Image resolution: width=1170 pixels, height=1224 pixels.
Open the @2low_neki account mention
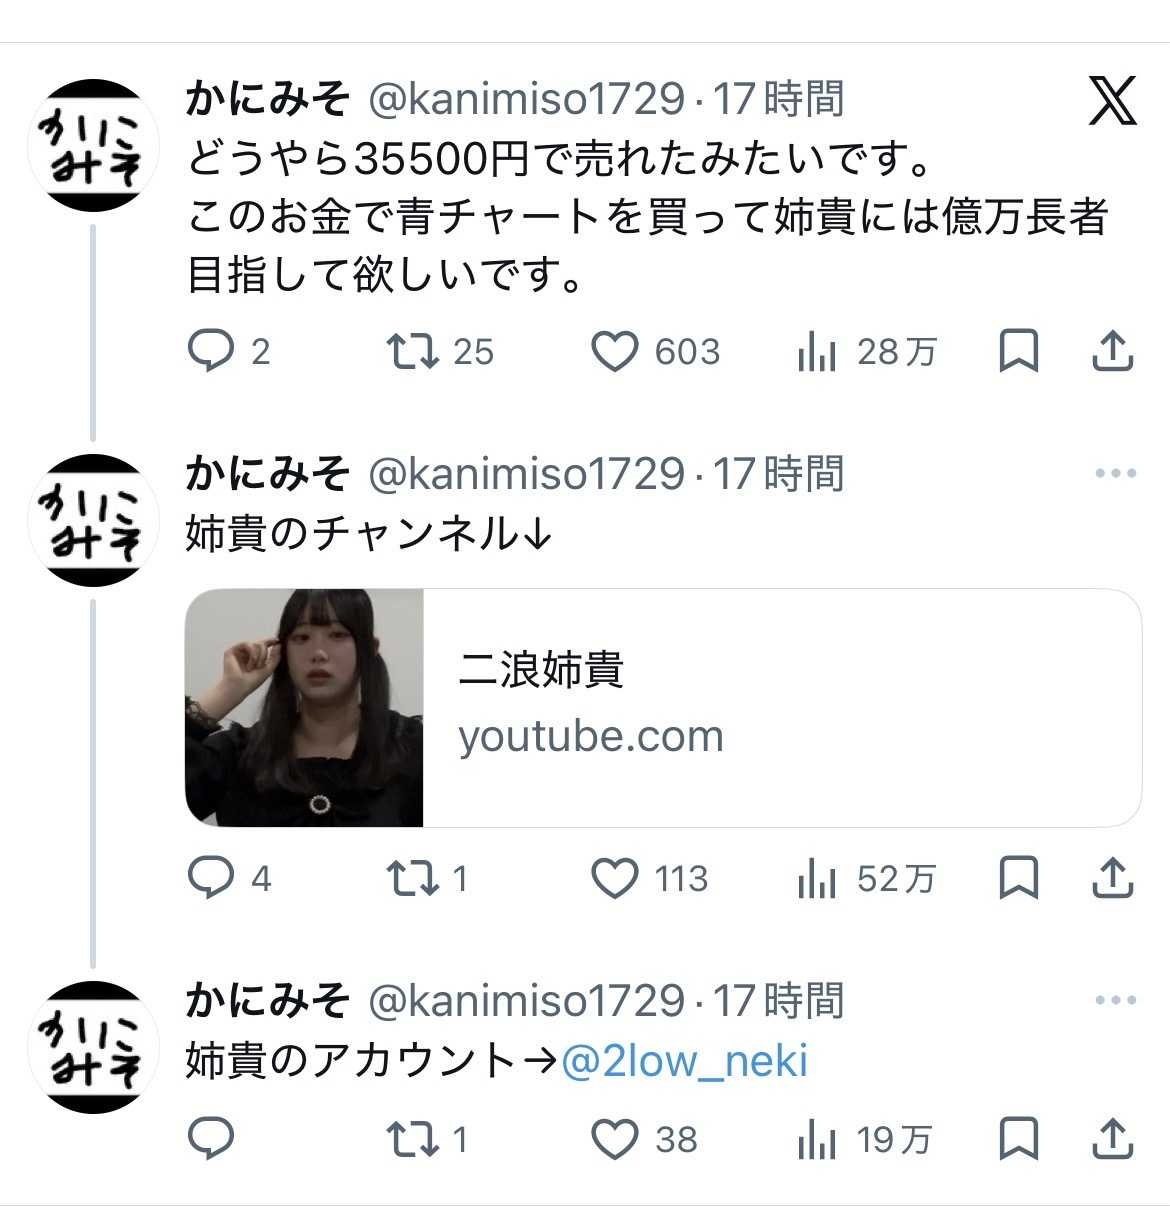[x=684, y=1061]
